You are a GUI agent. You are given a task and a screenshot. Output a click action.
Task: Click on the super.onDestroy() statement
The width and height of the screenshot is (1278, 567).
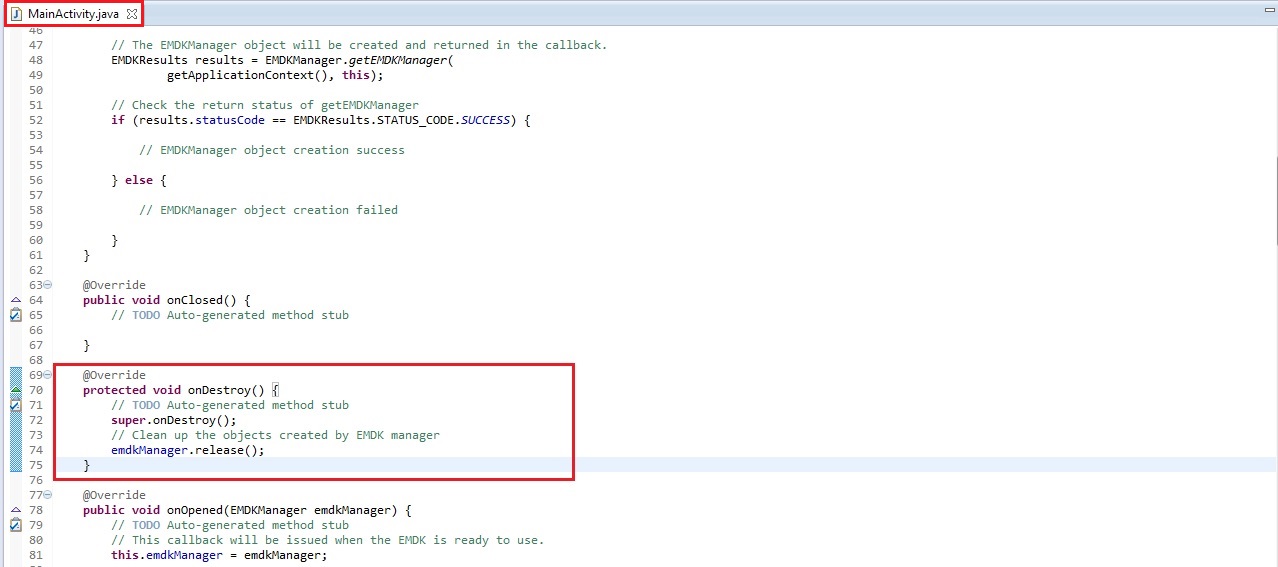pyautogui.click(x=173, y=420)
